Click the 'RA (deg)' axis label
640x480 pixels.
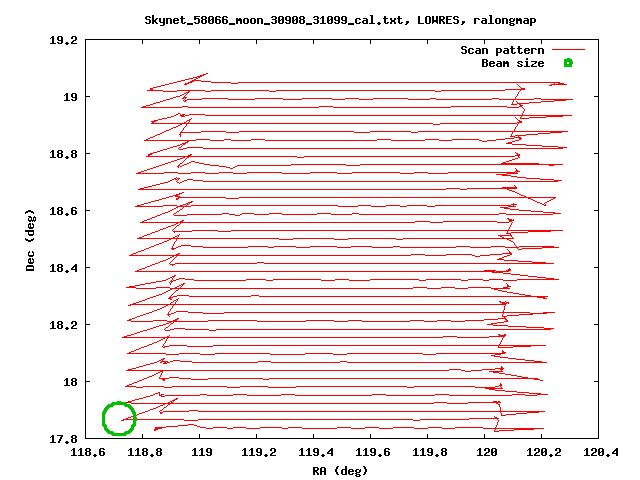[340, 471]
